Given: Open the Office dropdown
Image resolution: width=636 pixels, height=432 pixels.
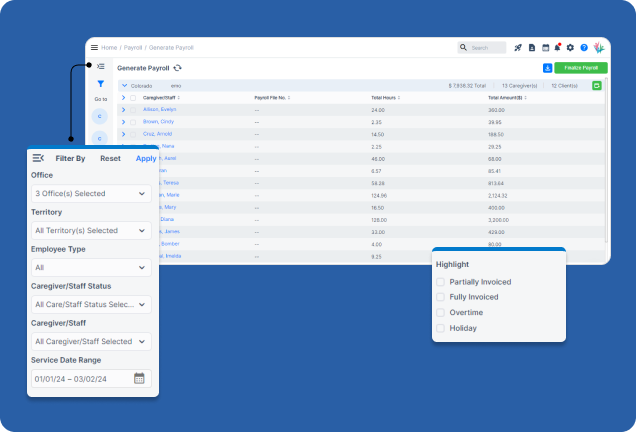Looking at the screenshot, I should point(90,193).
